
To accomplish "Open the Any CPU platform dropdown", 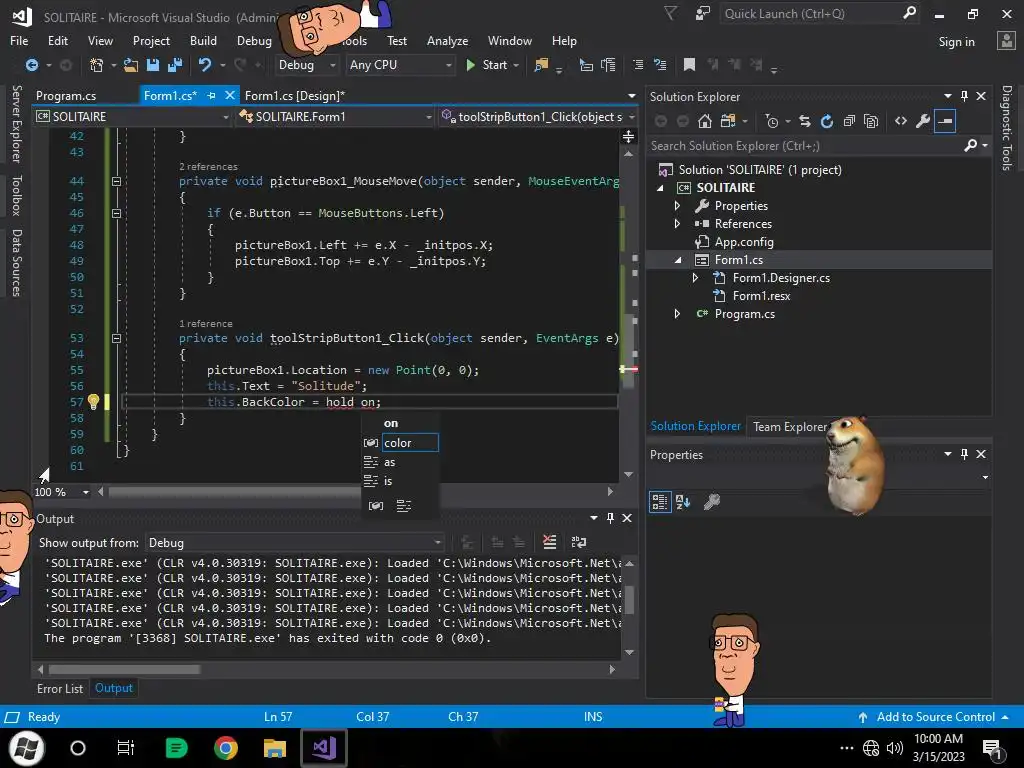I will (x=400, y=65).
